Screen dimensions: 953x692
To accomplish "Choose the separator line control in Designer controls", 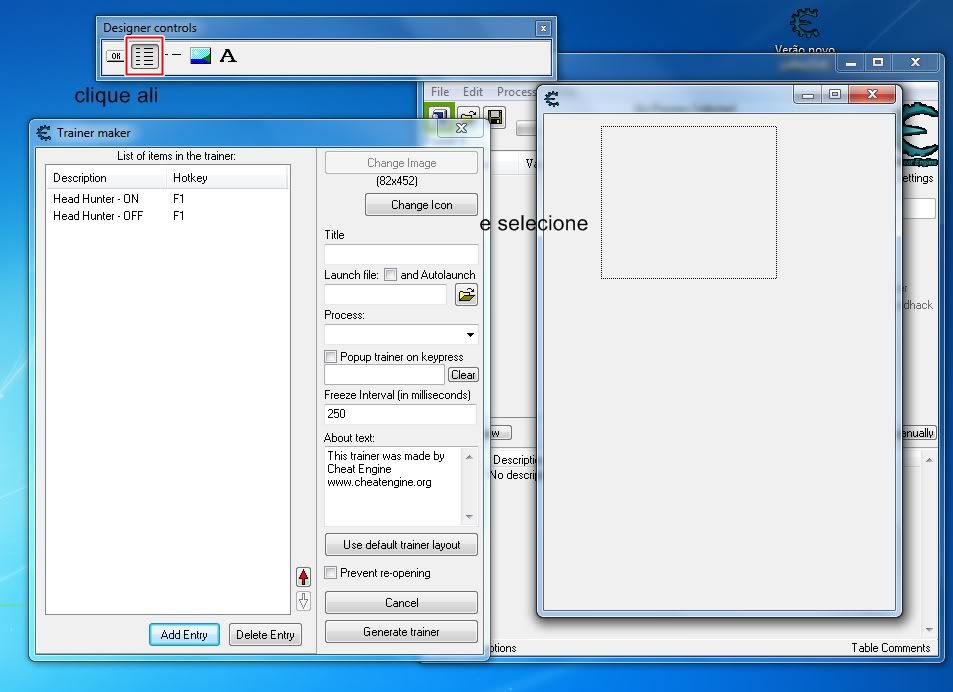I will coord(175,55).
